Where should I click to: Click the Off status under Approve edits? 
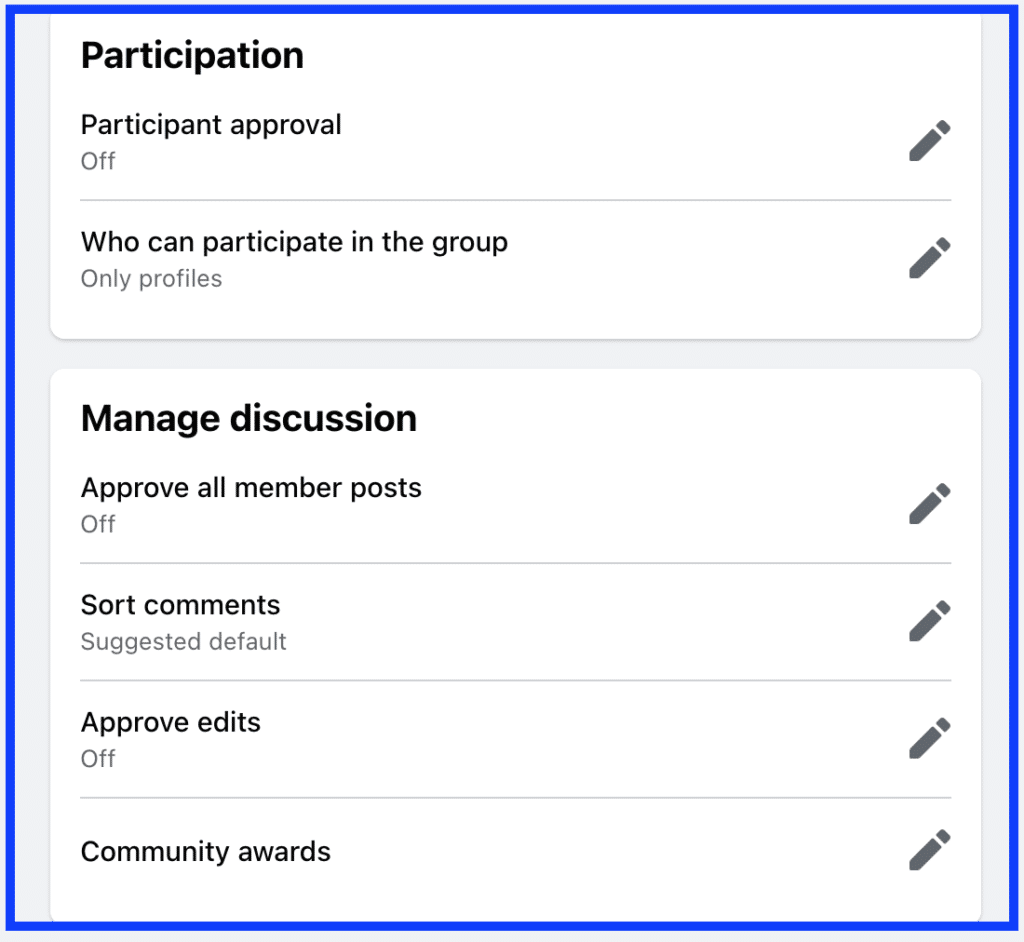[x=98, y=758]
